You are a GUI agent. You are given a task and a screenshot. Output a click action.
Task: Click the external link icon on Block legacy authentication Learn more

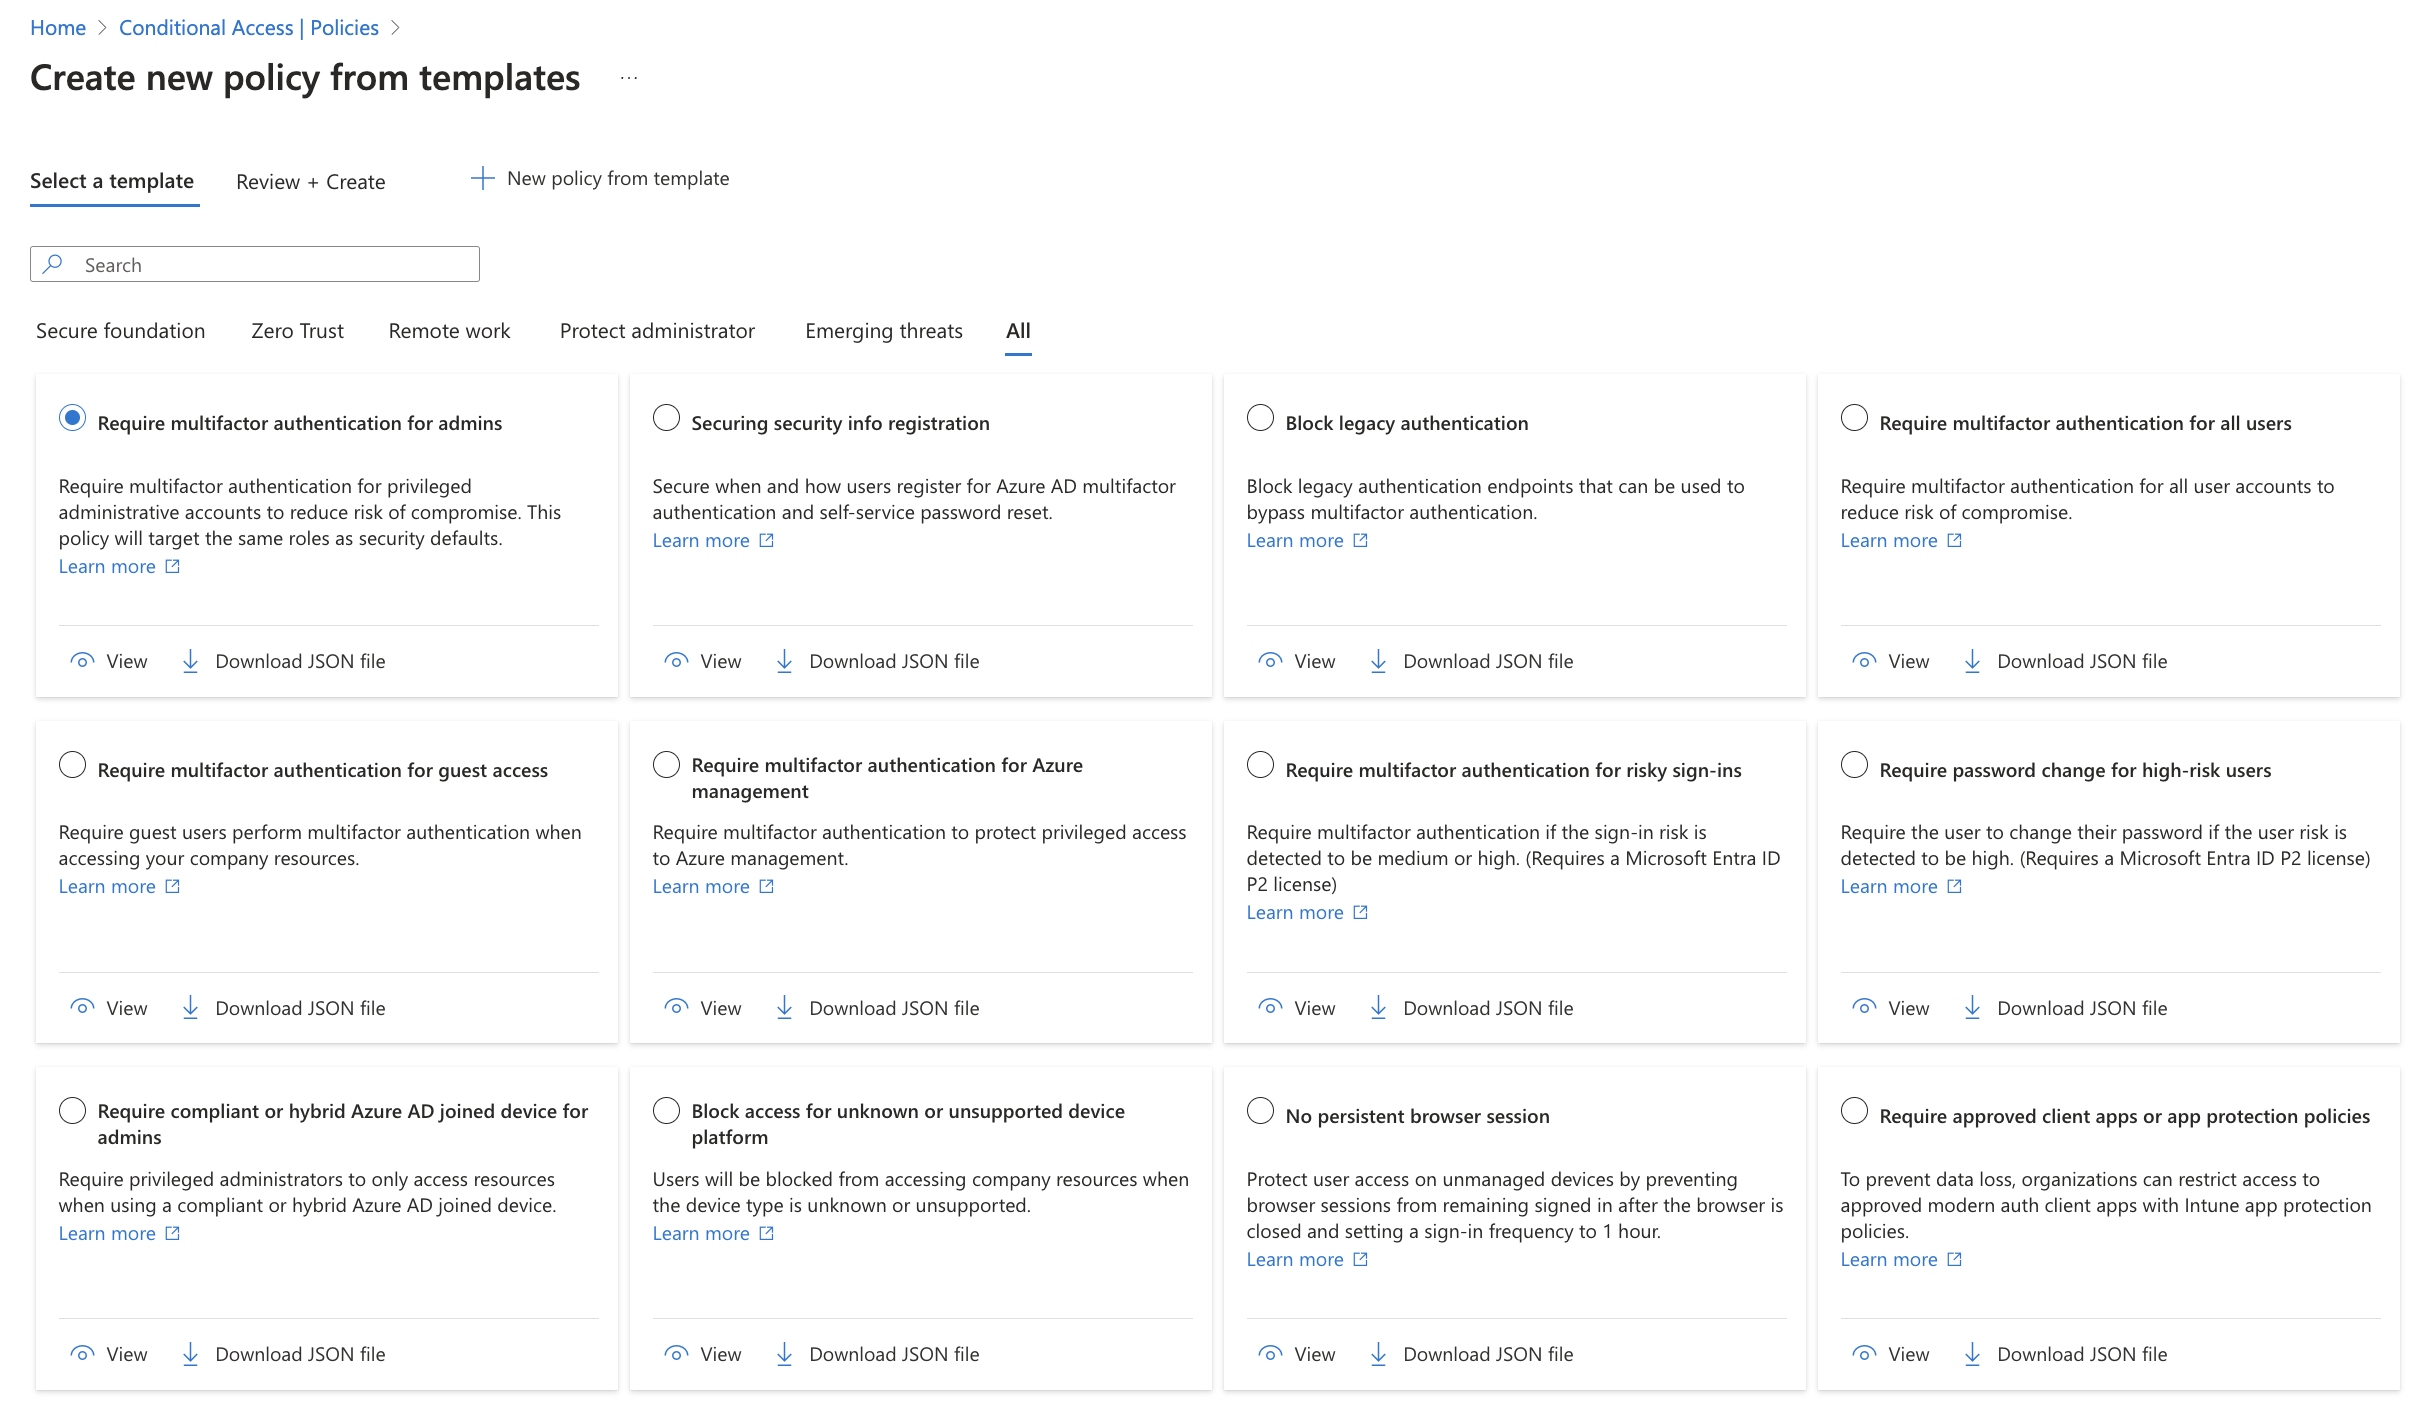1360,539
